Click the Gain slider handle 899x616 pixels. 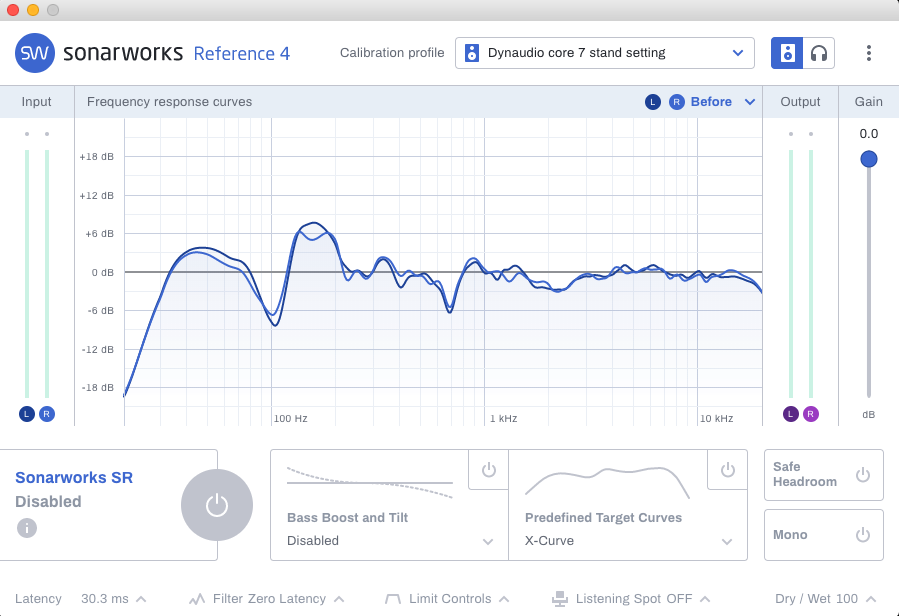tap(869, 159)
